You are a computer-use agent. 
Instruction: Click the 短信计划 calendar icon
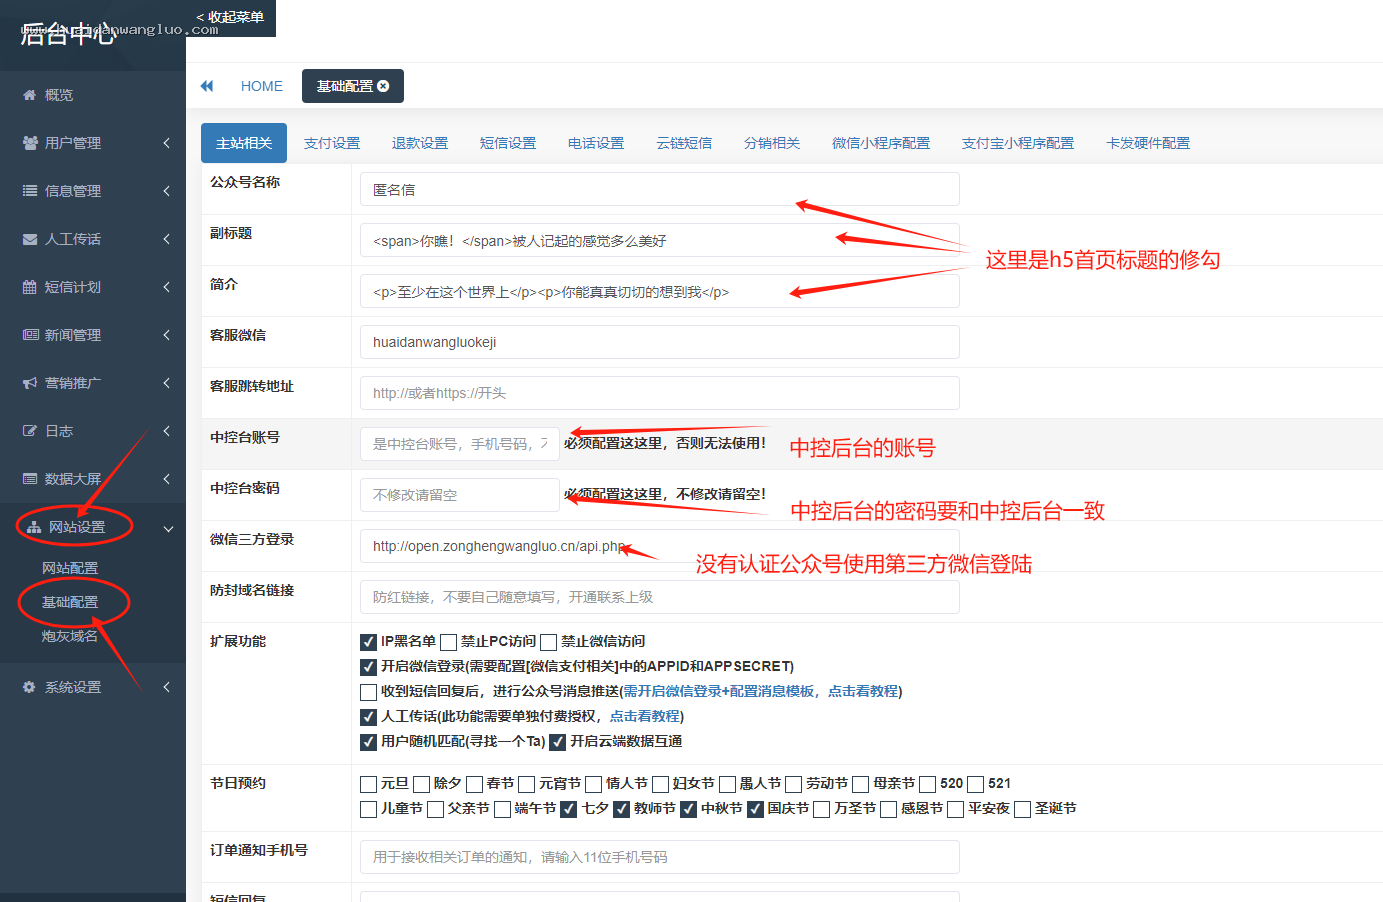(30, 287)
